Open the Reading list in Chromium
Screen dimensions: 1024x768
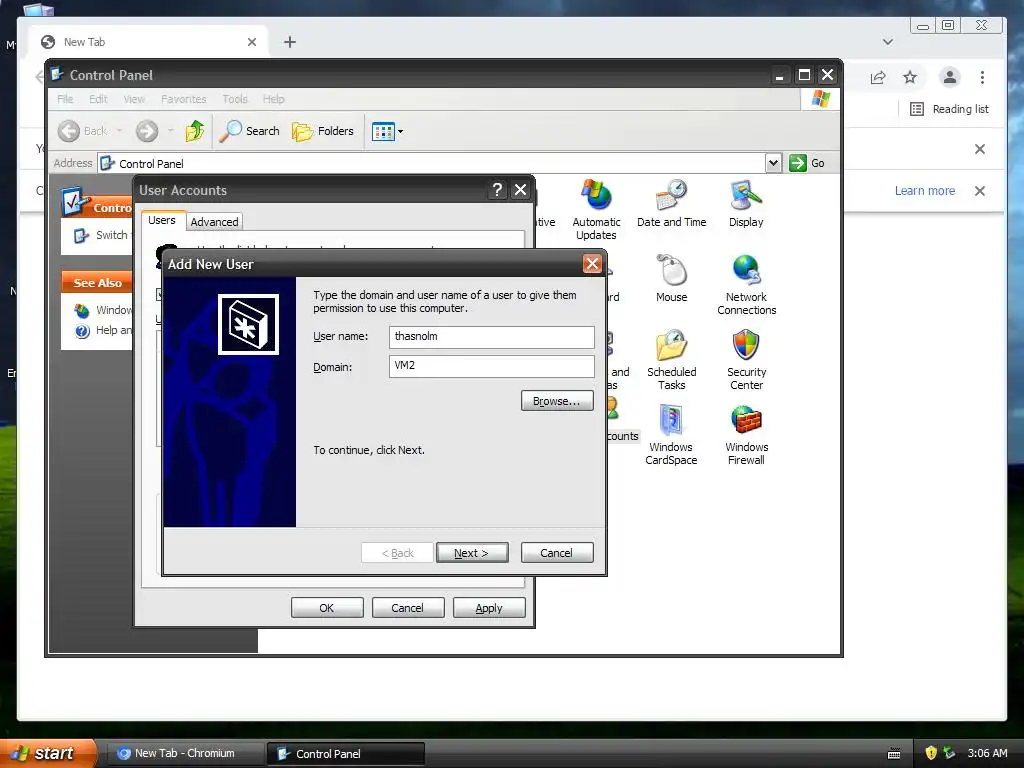point(950,109)
